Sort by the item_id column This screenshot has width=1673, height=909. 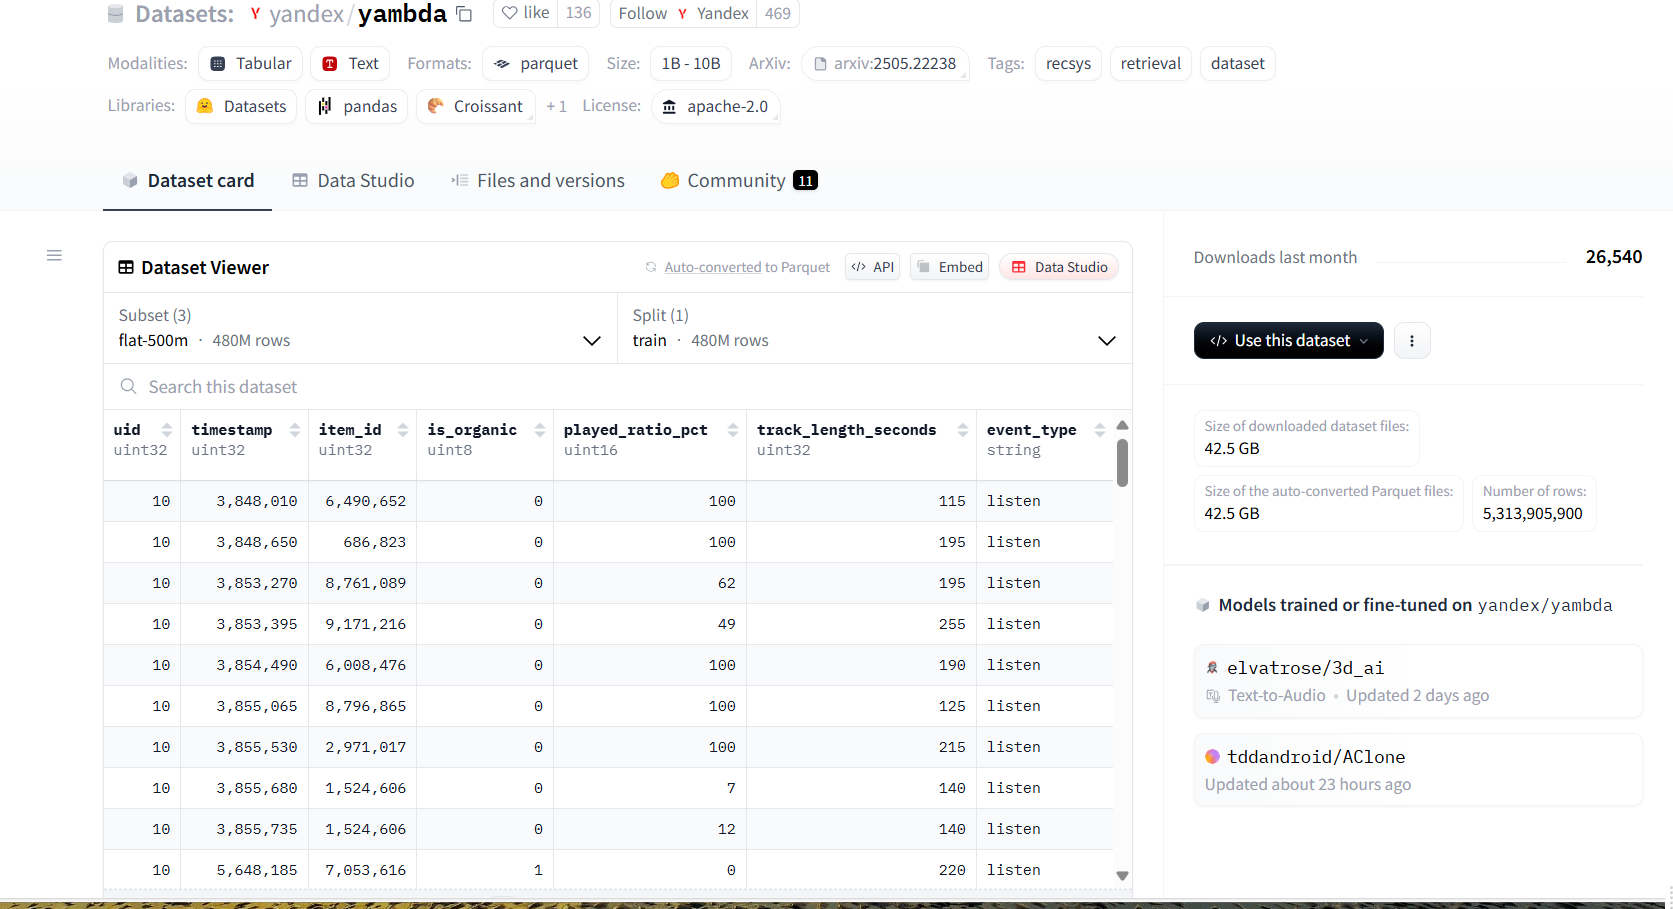(403, 430)
